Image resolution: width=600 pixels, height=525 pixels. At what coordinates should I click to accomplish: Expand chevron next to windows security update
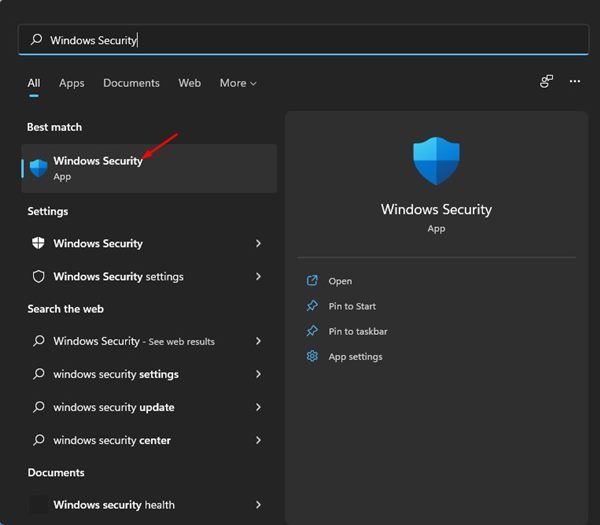click(258, 407)
